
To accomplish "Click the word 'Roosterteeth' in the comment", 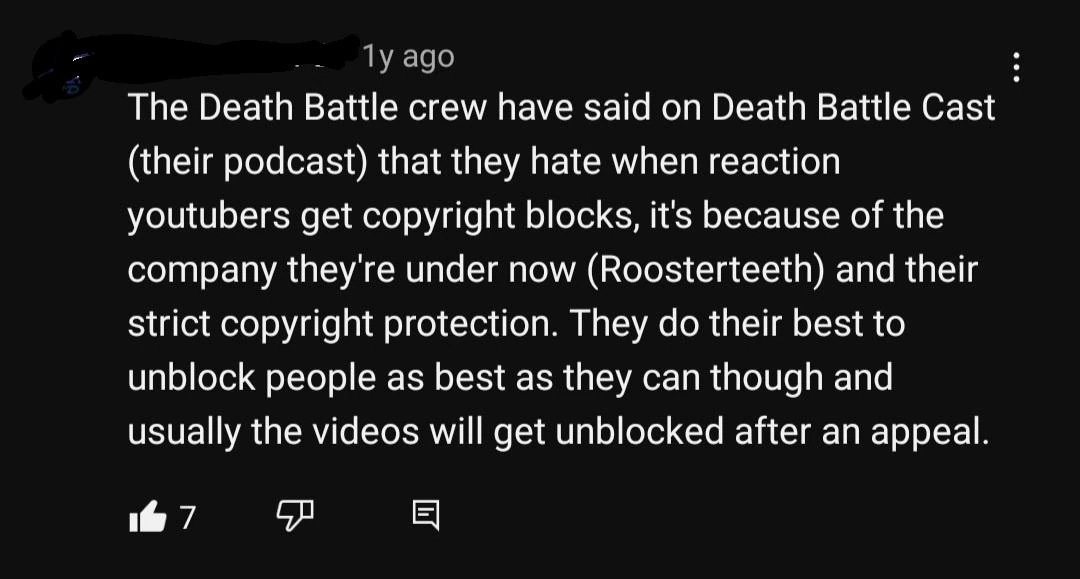I will click(706, 269).
